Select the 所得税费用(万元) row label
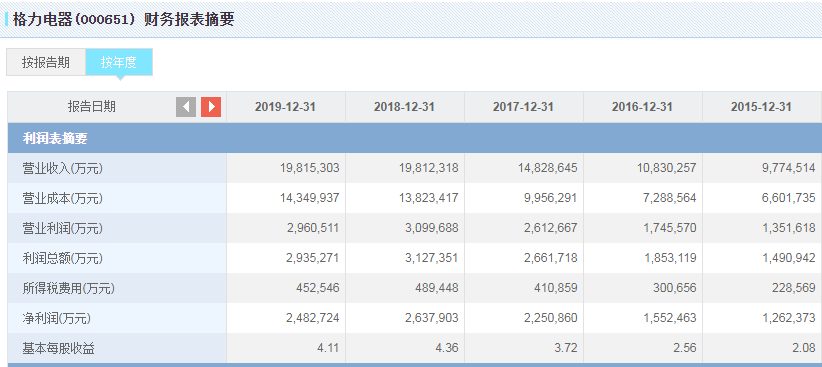822x367 pixels. coord(69,288)
